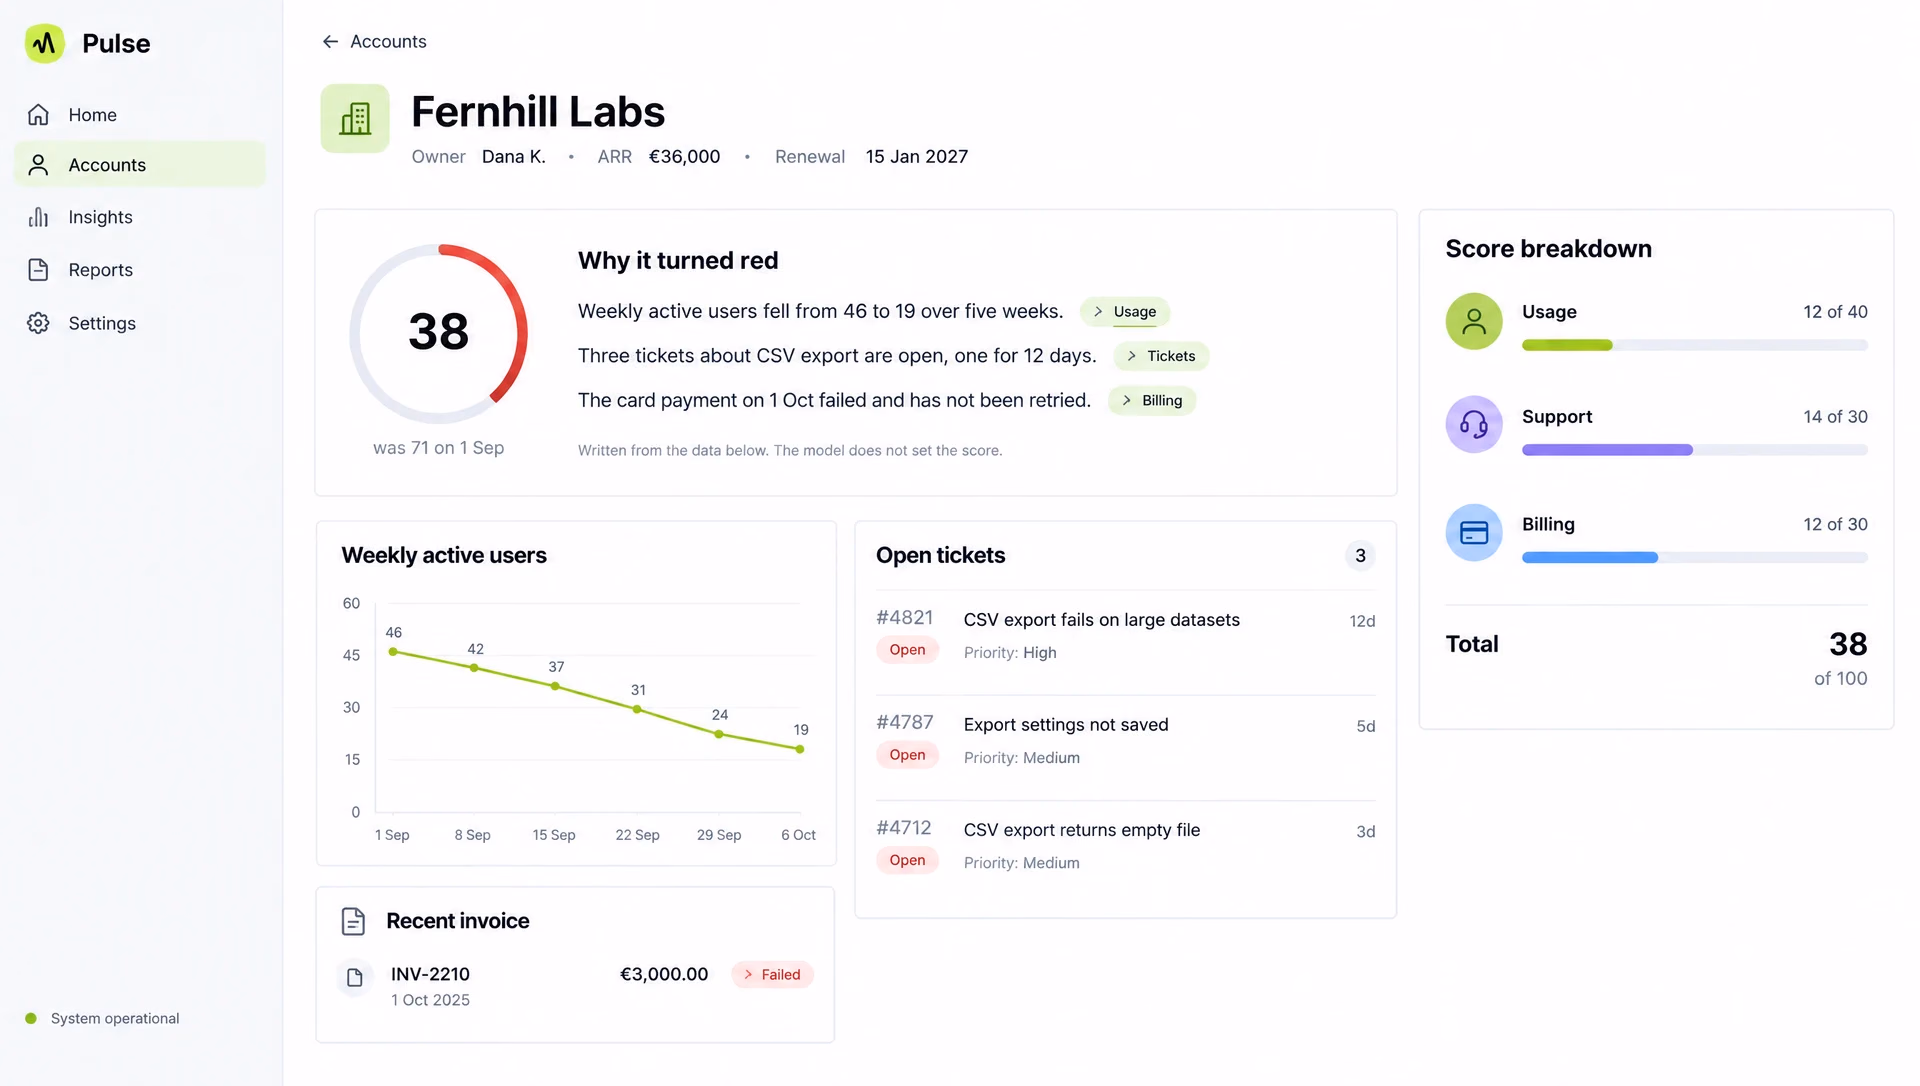1920x1086 pixels.
Task: Open Settings from the sidebar
Action: tap(140, 323)
